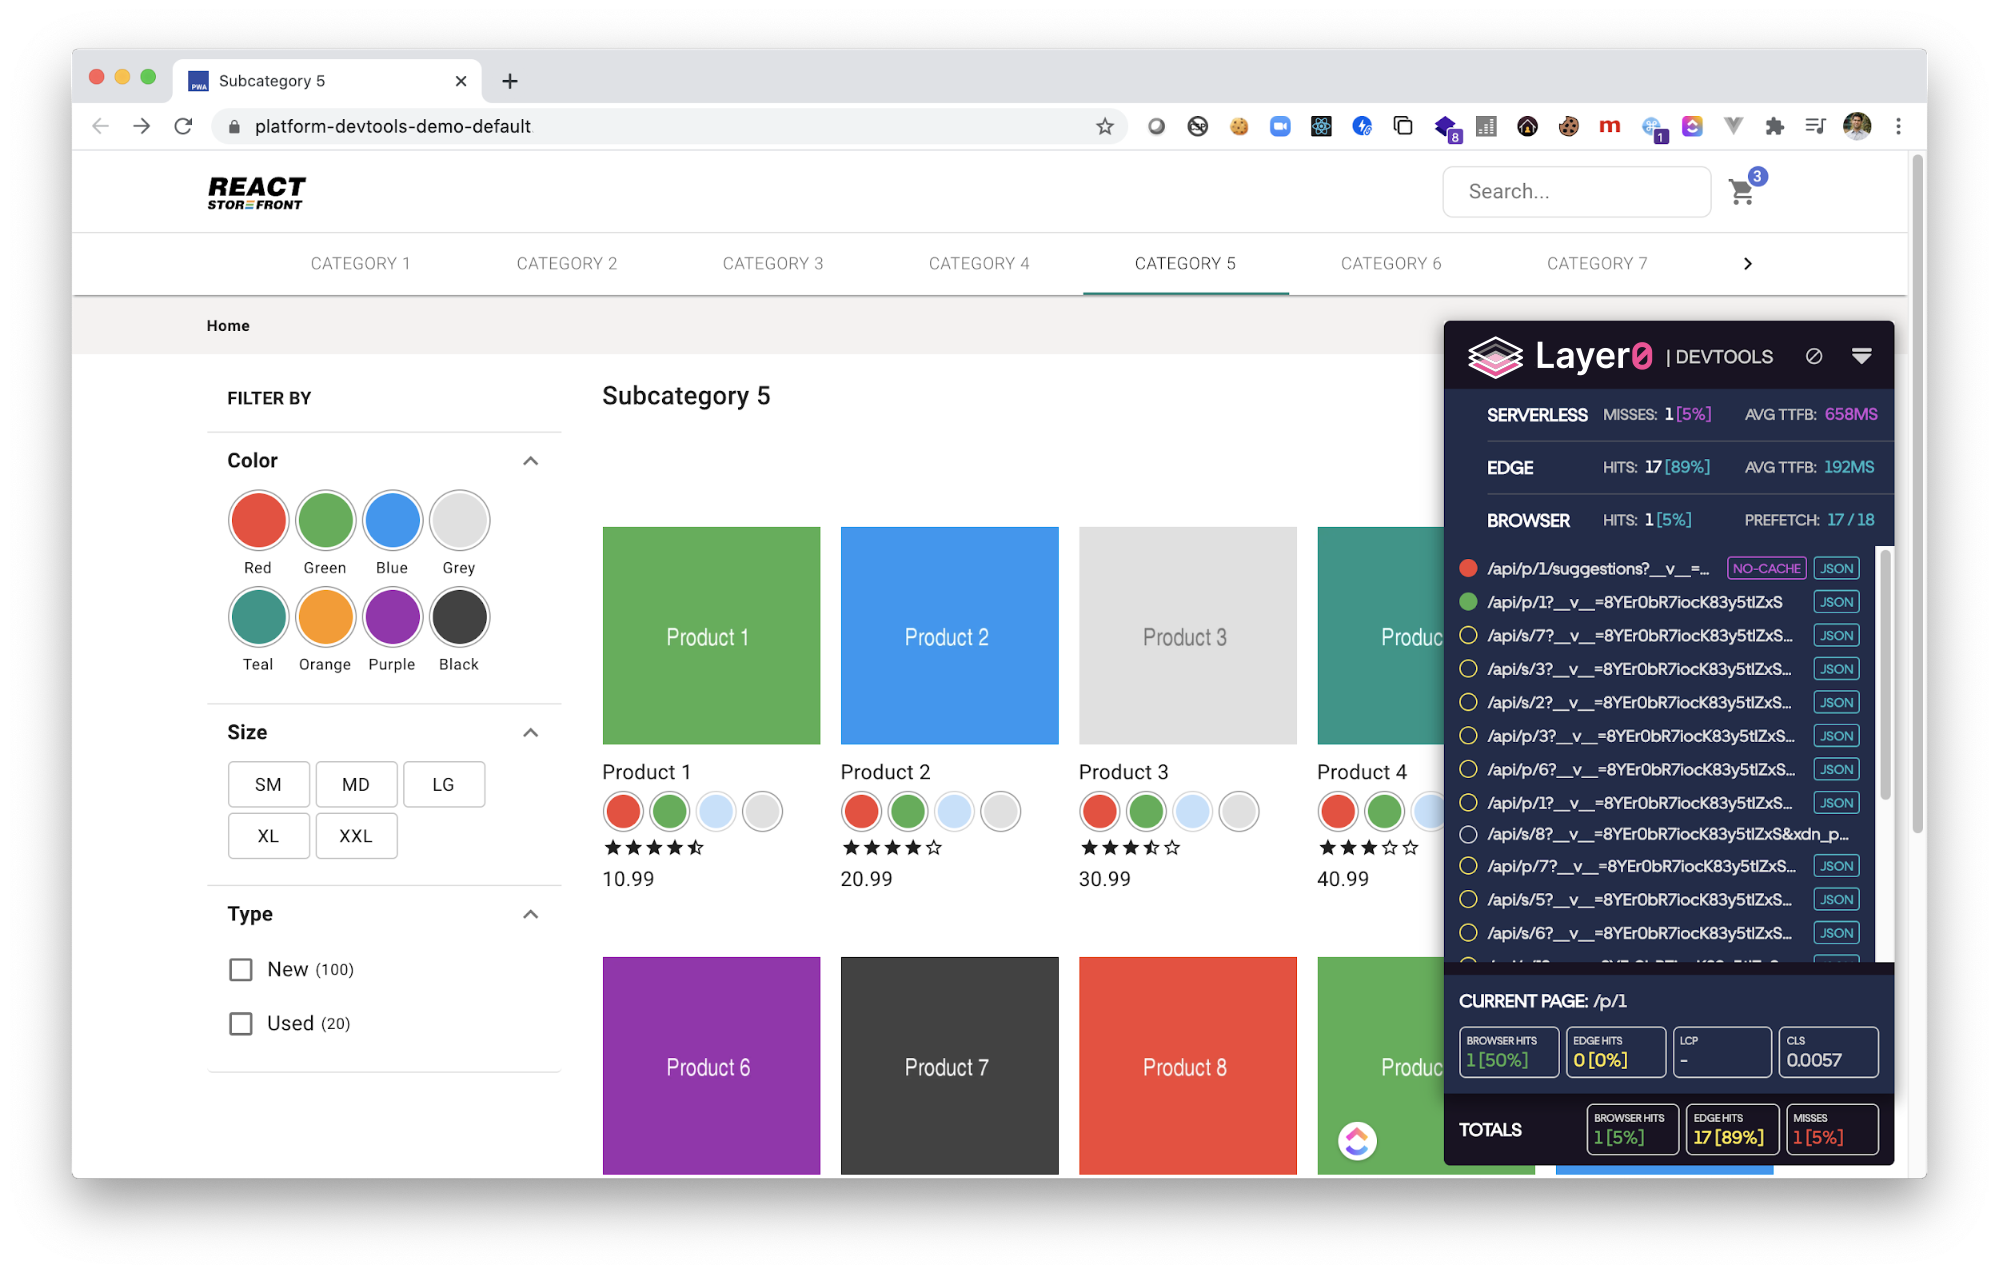1999x1274 pixels.
Task: Click the devtools request list scrollbar
Action: click(1884, 674)
